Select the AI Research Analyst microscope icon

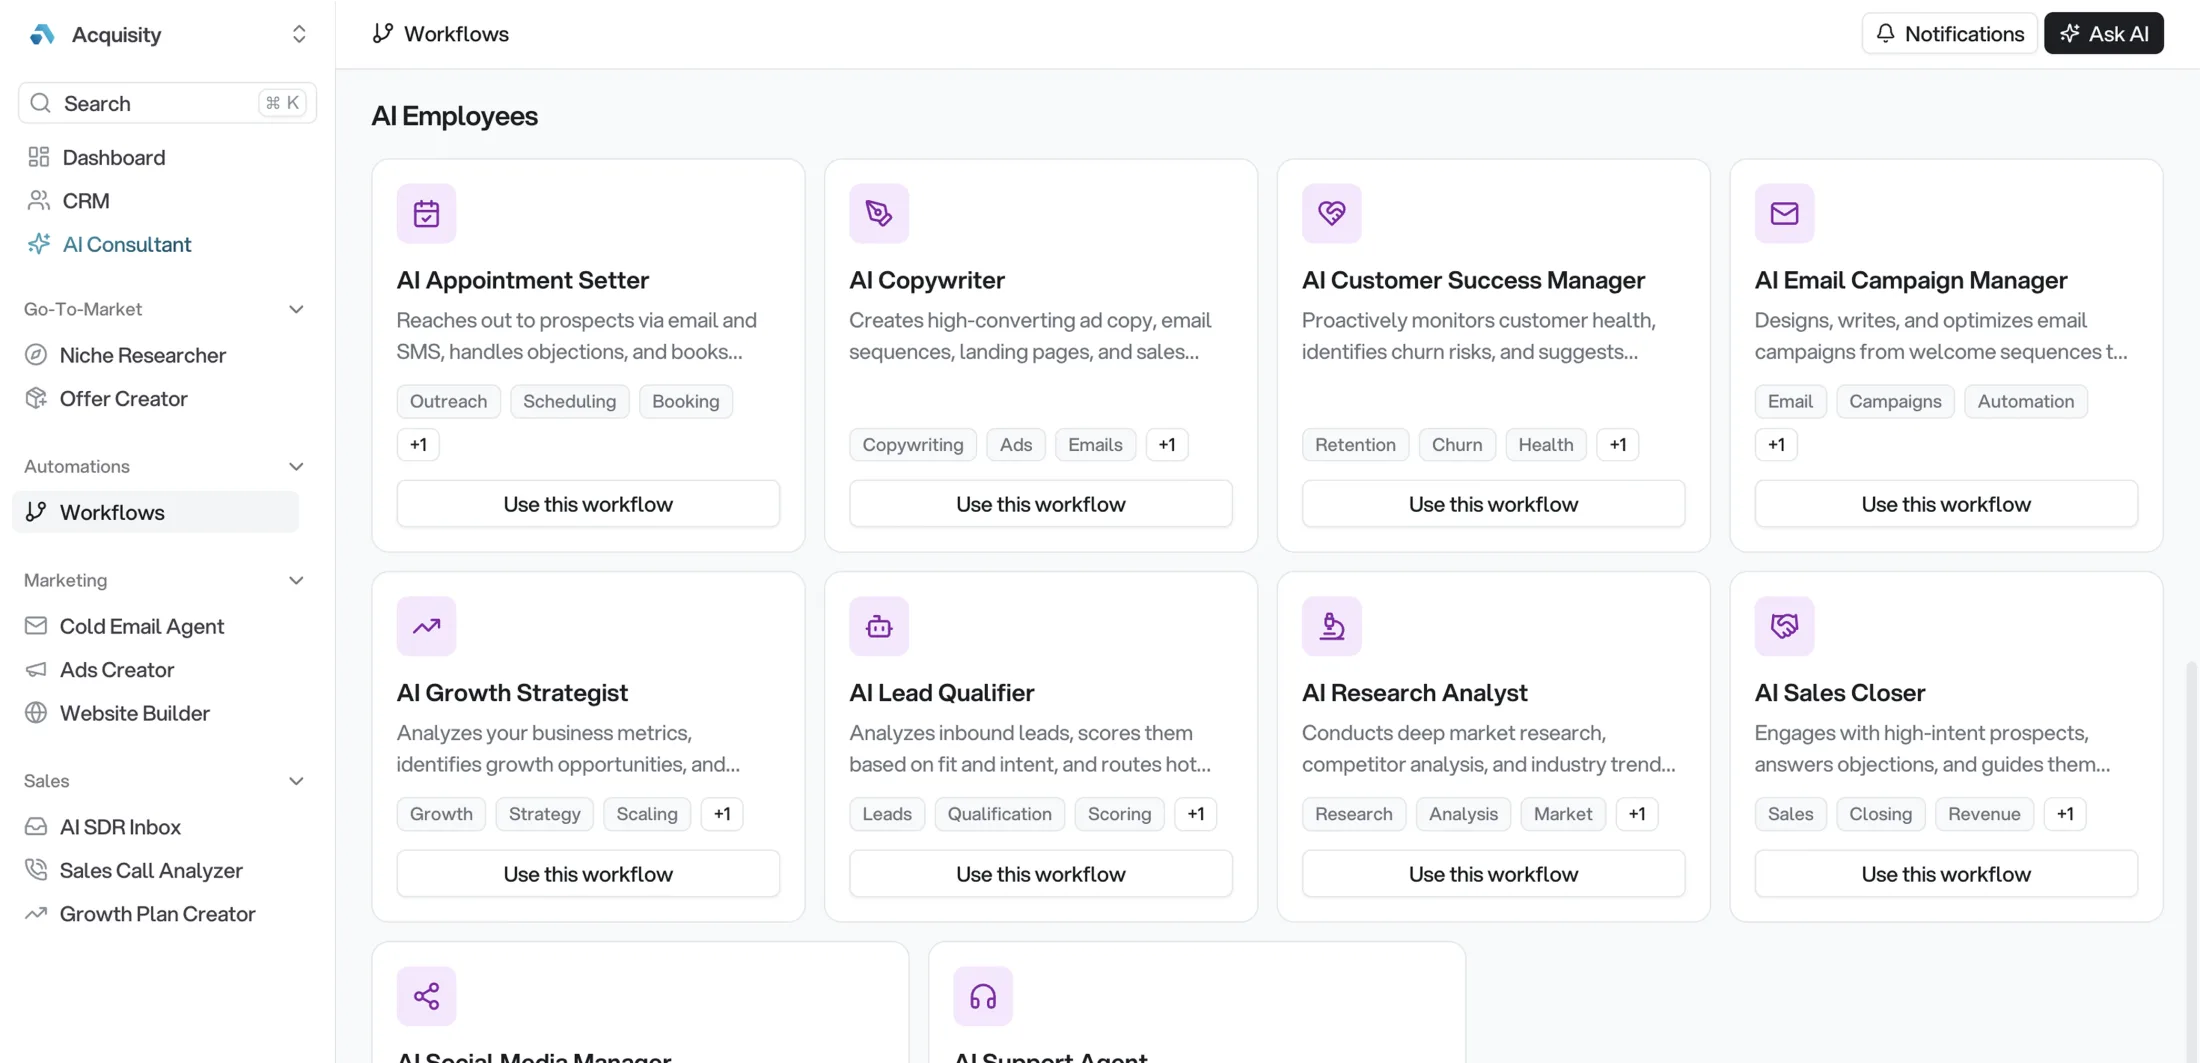1331,626
